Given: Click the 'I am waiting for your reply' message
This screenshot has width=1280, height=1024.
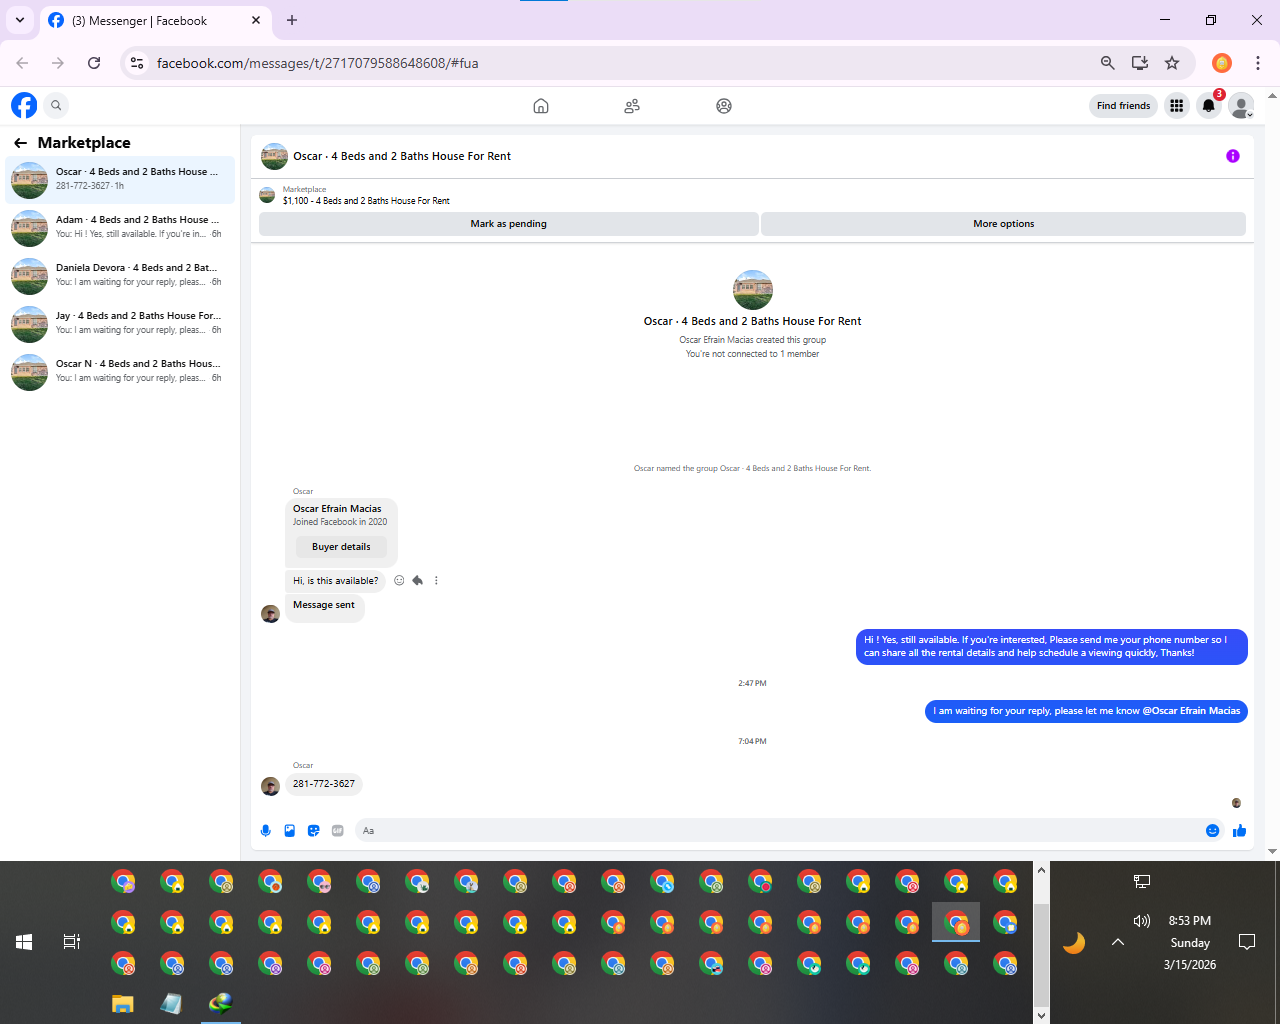Looking at the screenshot, I should coord(1086,712).
